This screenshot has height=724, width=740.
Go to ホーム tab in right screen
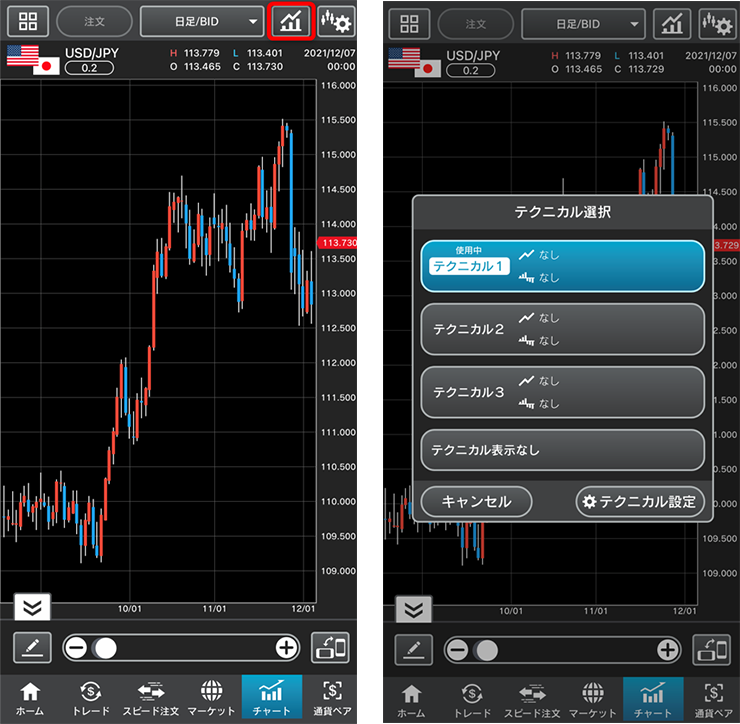click(411, 700)
